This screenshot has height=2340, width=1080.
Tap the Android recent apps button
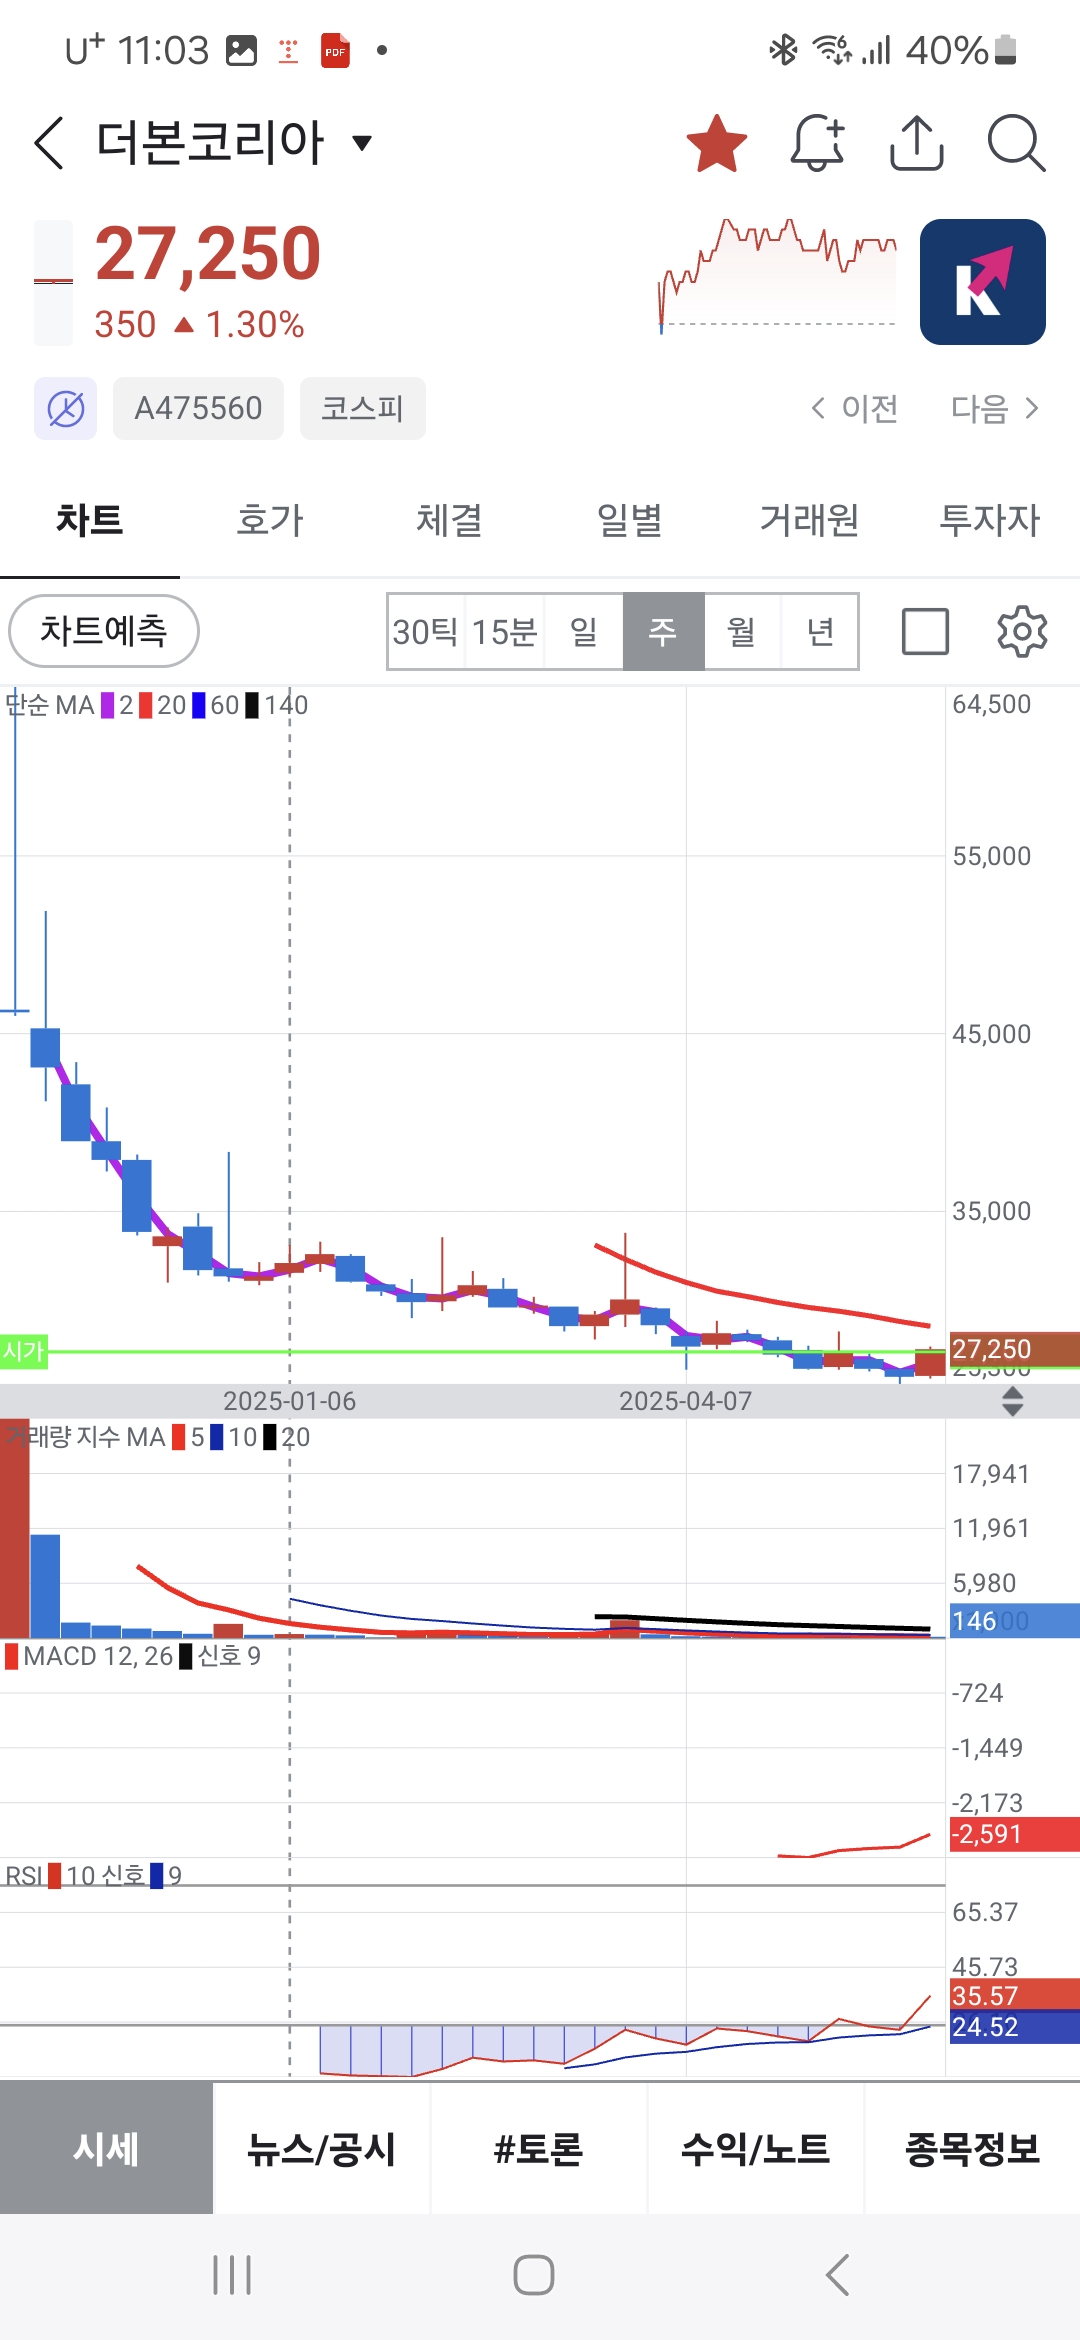[232, 2275]
